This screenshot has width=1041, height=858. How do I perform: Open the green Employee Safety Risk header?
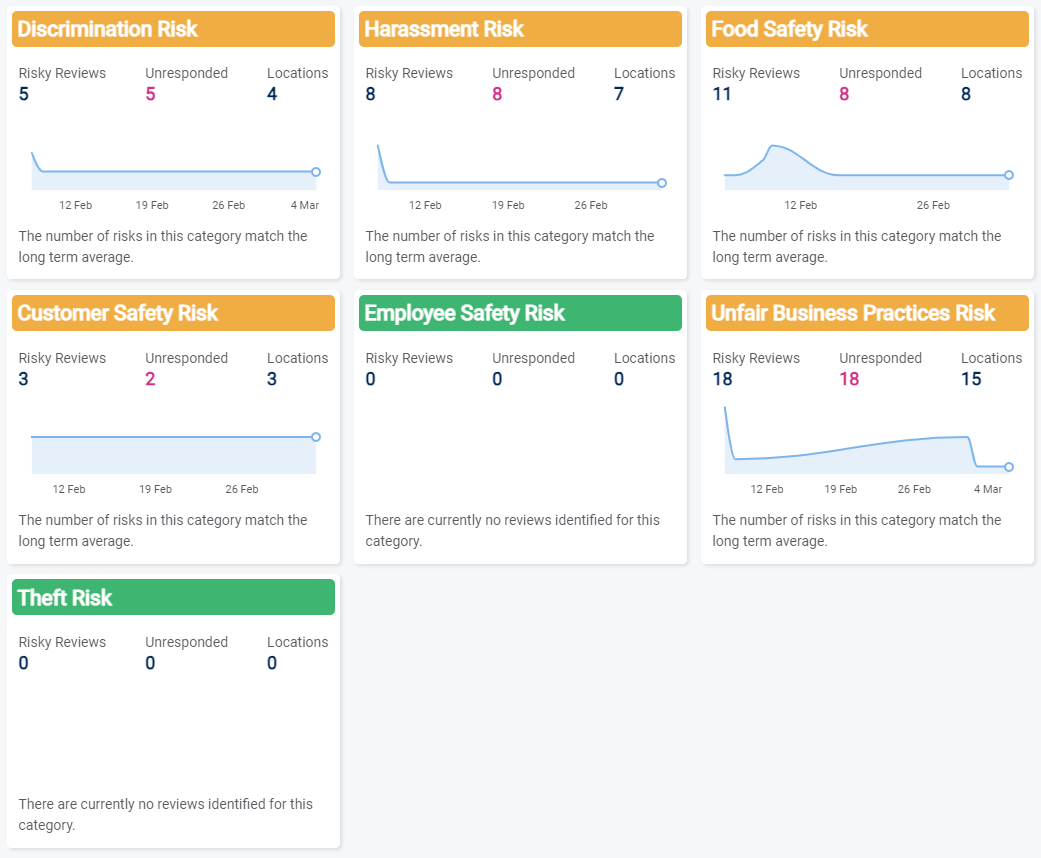coord(520,313)
